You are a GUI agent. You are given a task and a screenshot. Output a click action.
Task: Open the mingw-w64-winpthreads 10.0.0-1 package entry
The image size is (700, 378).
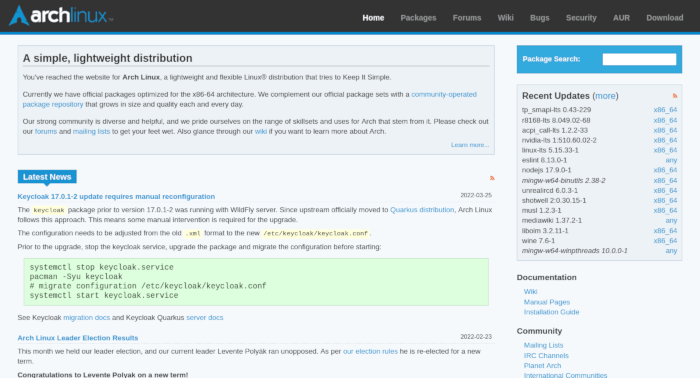point(575,251)
